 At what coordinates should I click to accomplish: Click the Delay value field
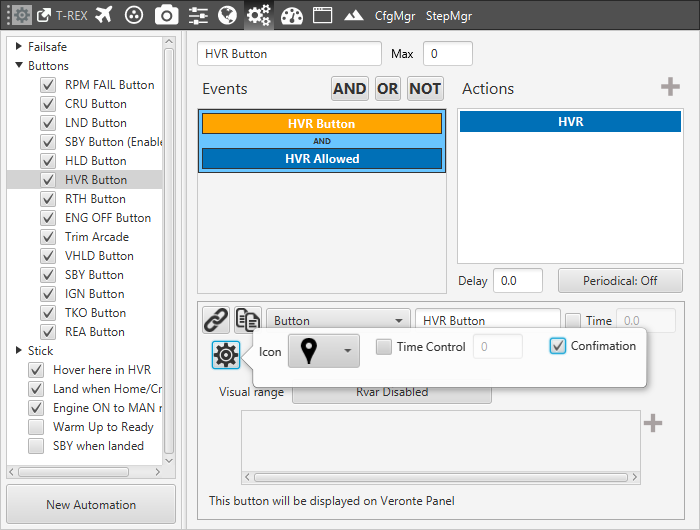click(x=518, y=280)
